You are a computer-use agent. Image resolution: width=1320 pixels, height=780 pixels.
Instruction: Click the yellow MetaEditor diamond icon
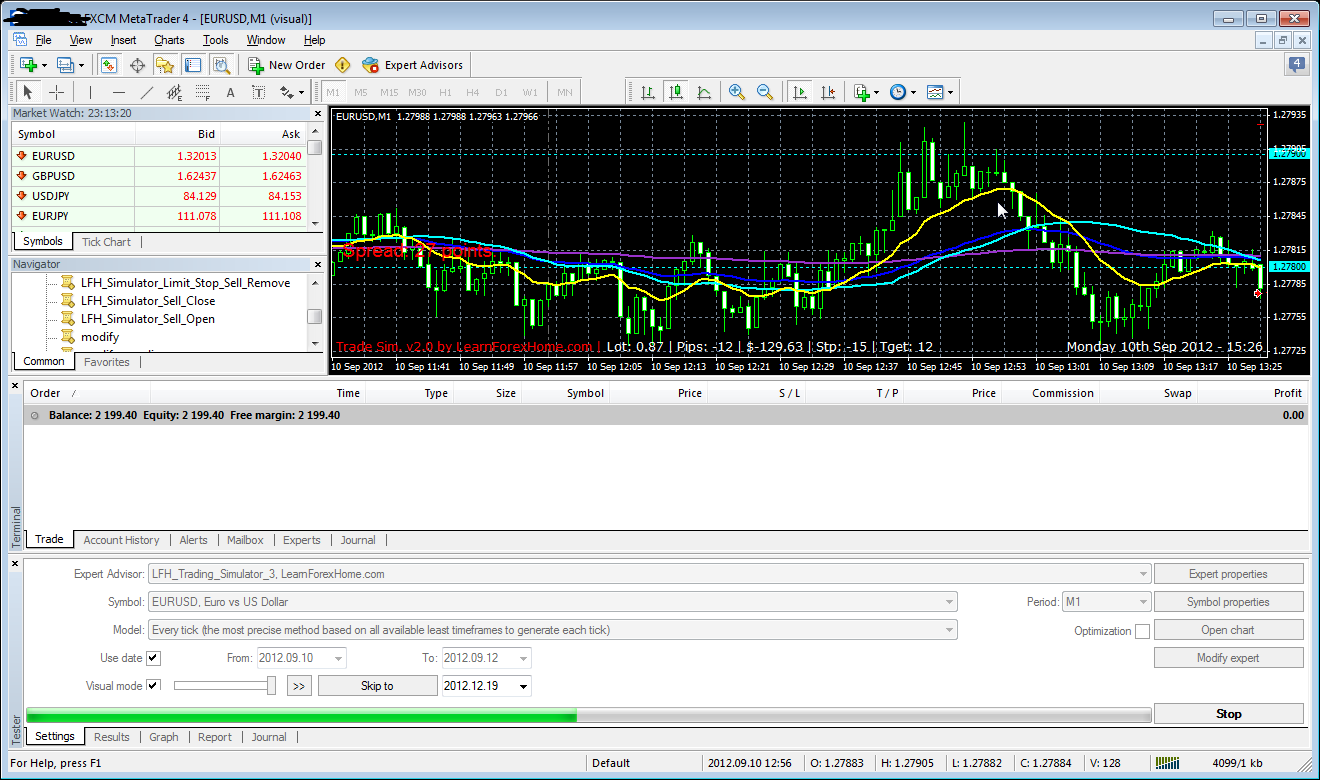pyautogui.click(x=343, y=65)
